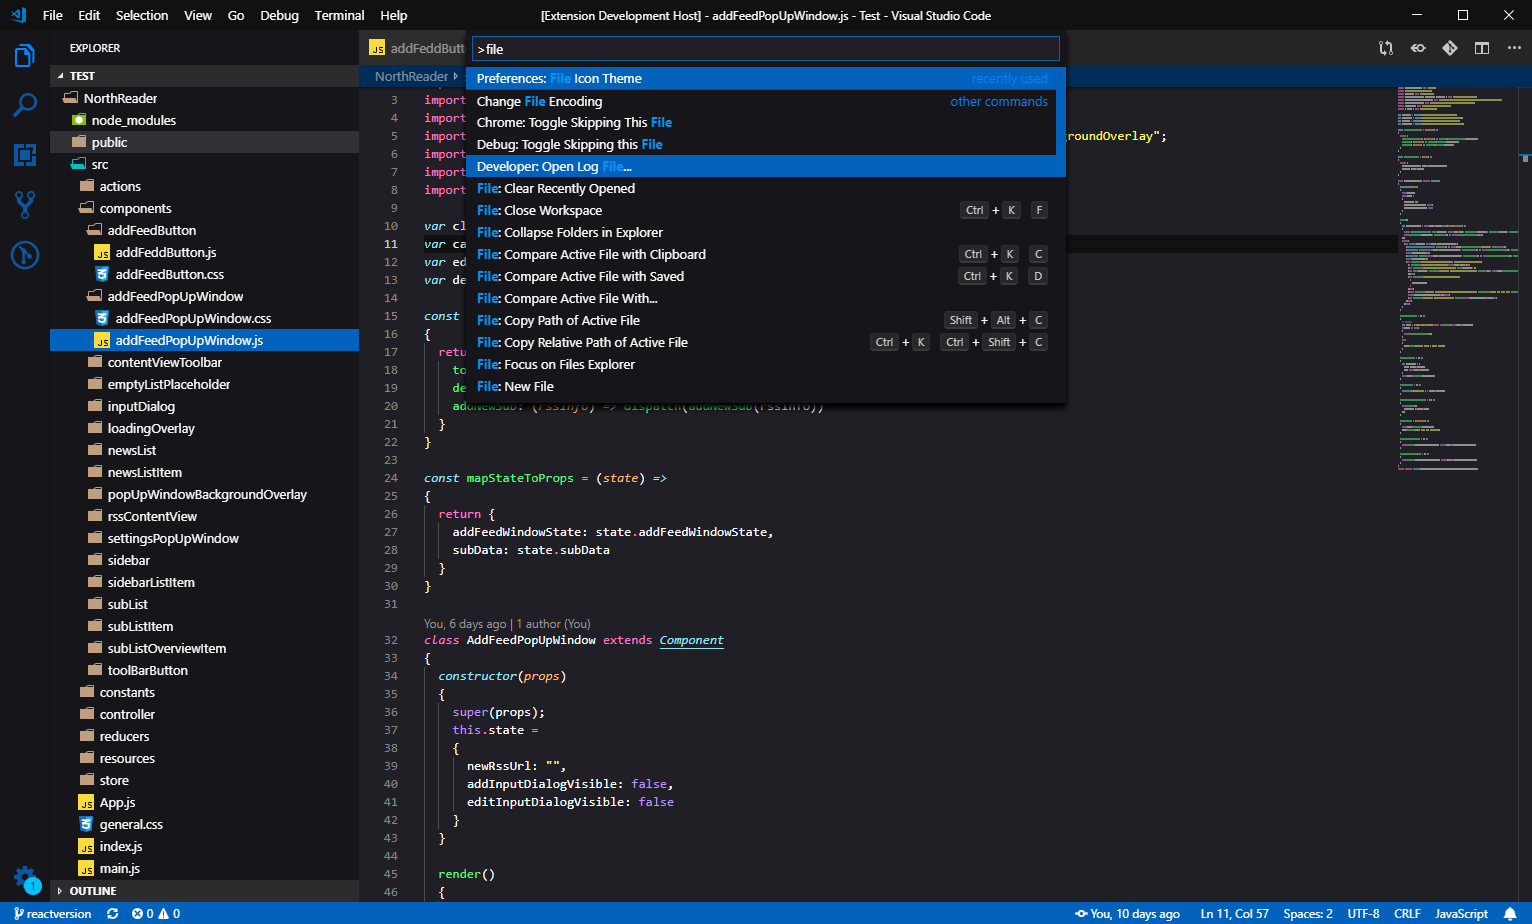Open the File menu
1532x924 pixels.
(53, 15)
